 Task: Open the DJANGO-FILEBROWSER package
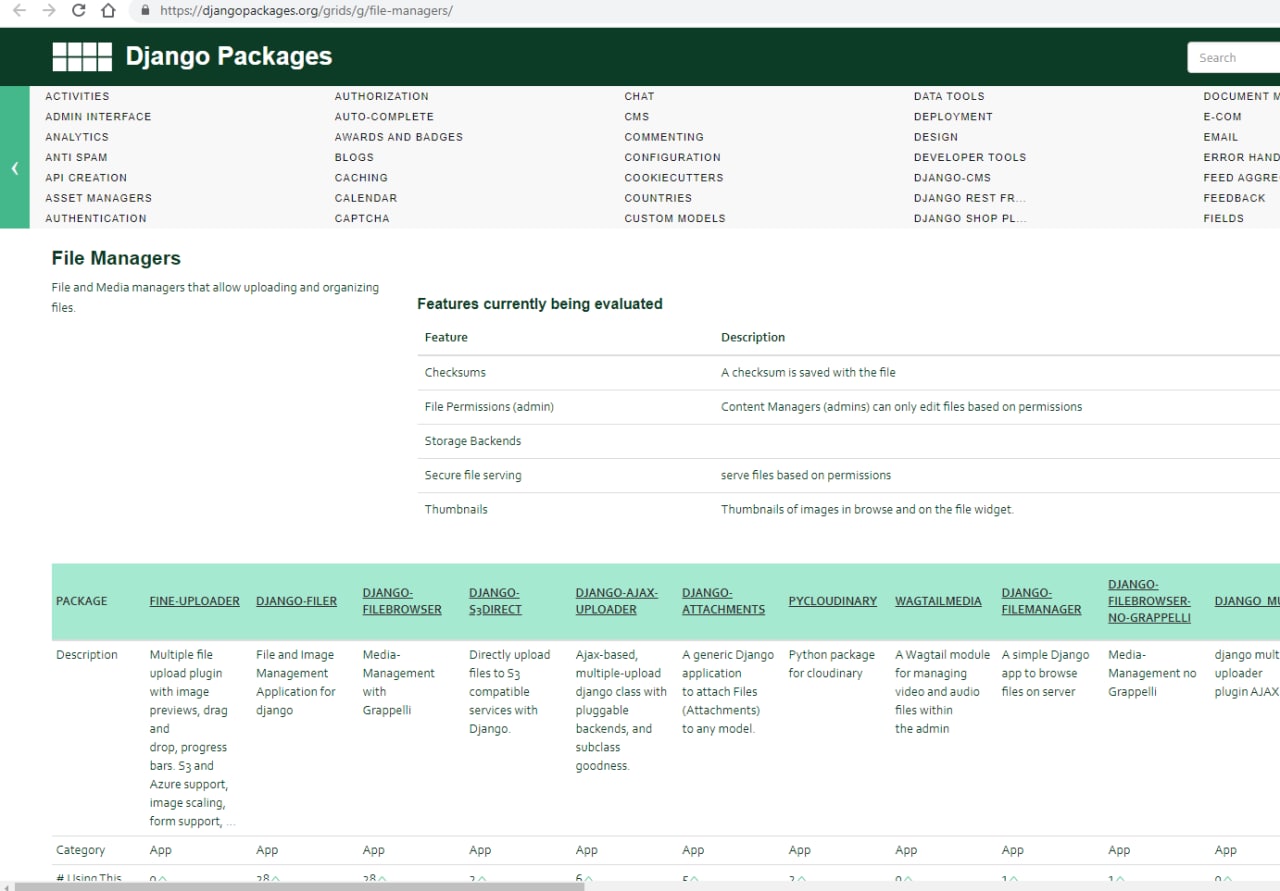(x=402, y=601)
